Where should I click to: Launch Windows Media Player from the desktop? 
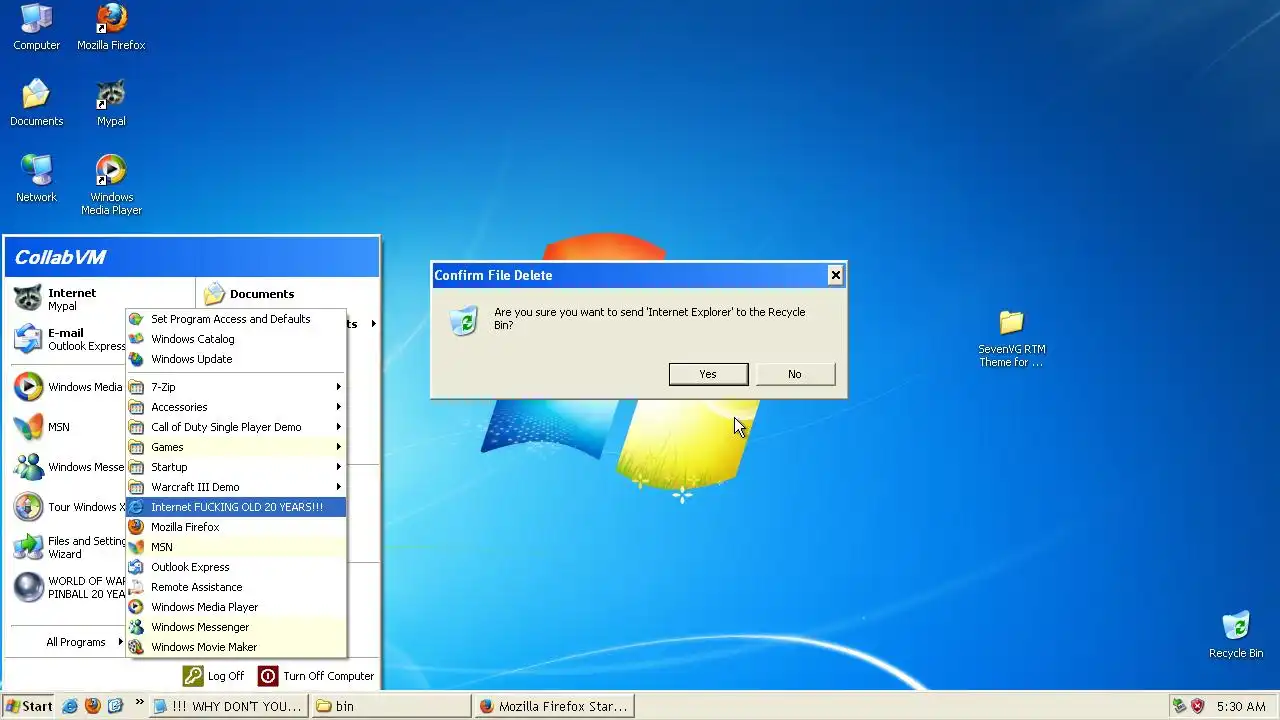(111, 185)
